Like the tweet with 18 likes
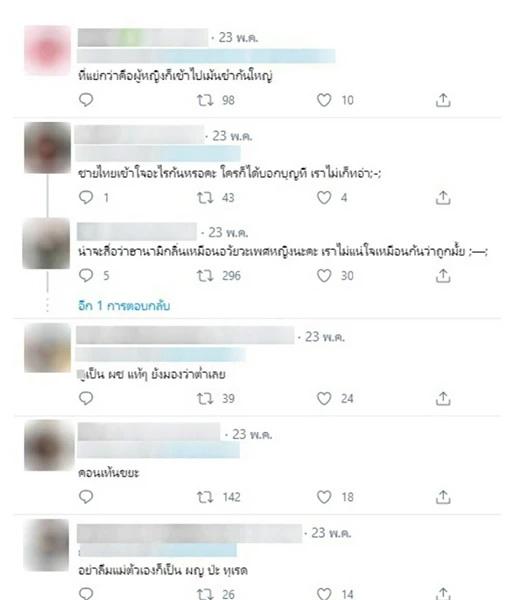The width and height of the screenshot is (510, 600). click(x=324, y=497)
